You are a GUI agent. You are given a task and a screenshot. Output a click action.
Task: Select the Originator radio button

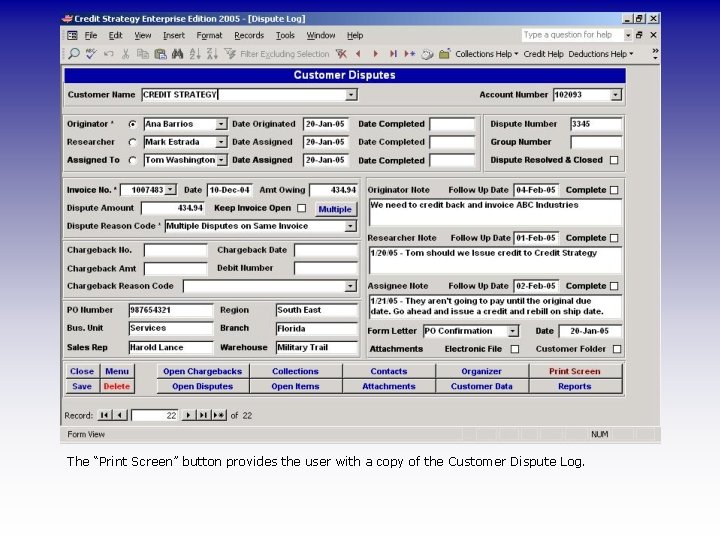point(133,124)
